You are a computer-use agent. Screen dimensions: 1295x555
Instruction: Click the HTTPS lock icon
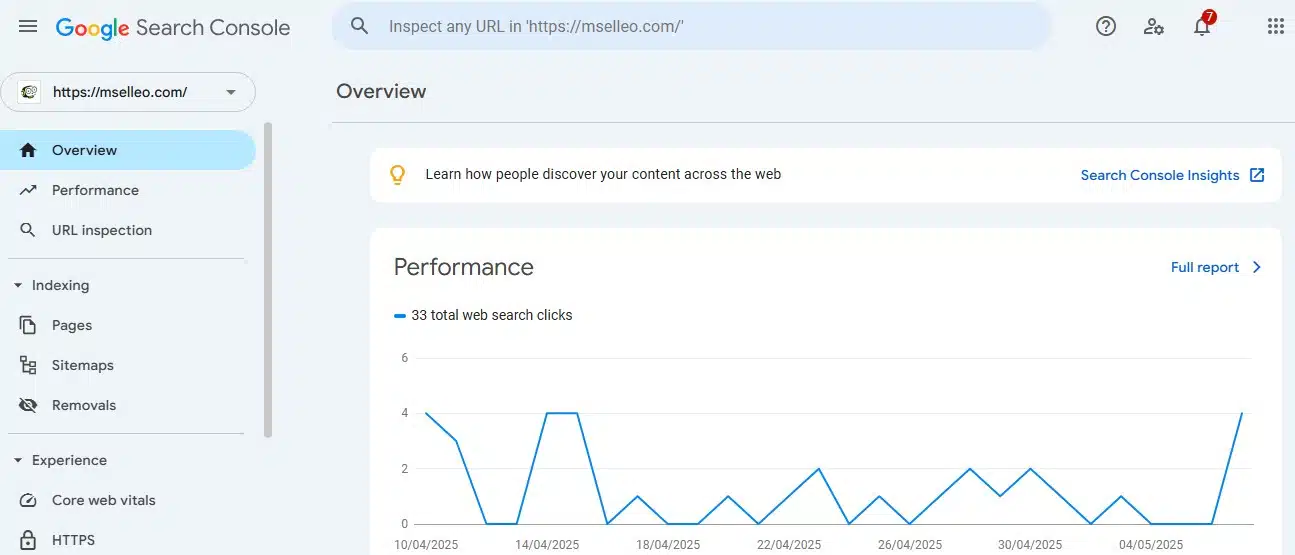click(28, 540)
